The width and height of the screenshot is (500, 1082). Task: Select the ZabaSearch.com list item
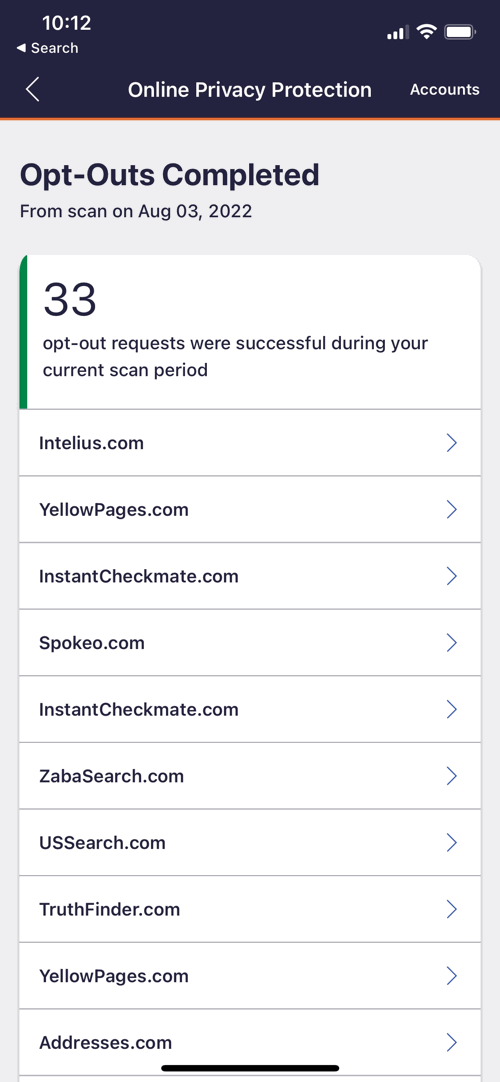250,776
